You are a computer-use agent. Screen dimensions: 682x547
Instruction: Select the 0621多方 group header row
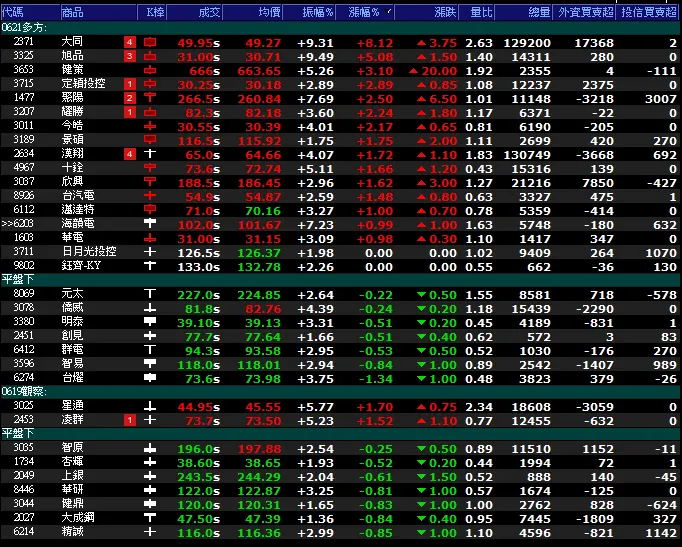point(341,28)
